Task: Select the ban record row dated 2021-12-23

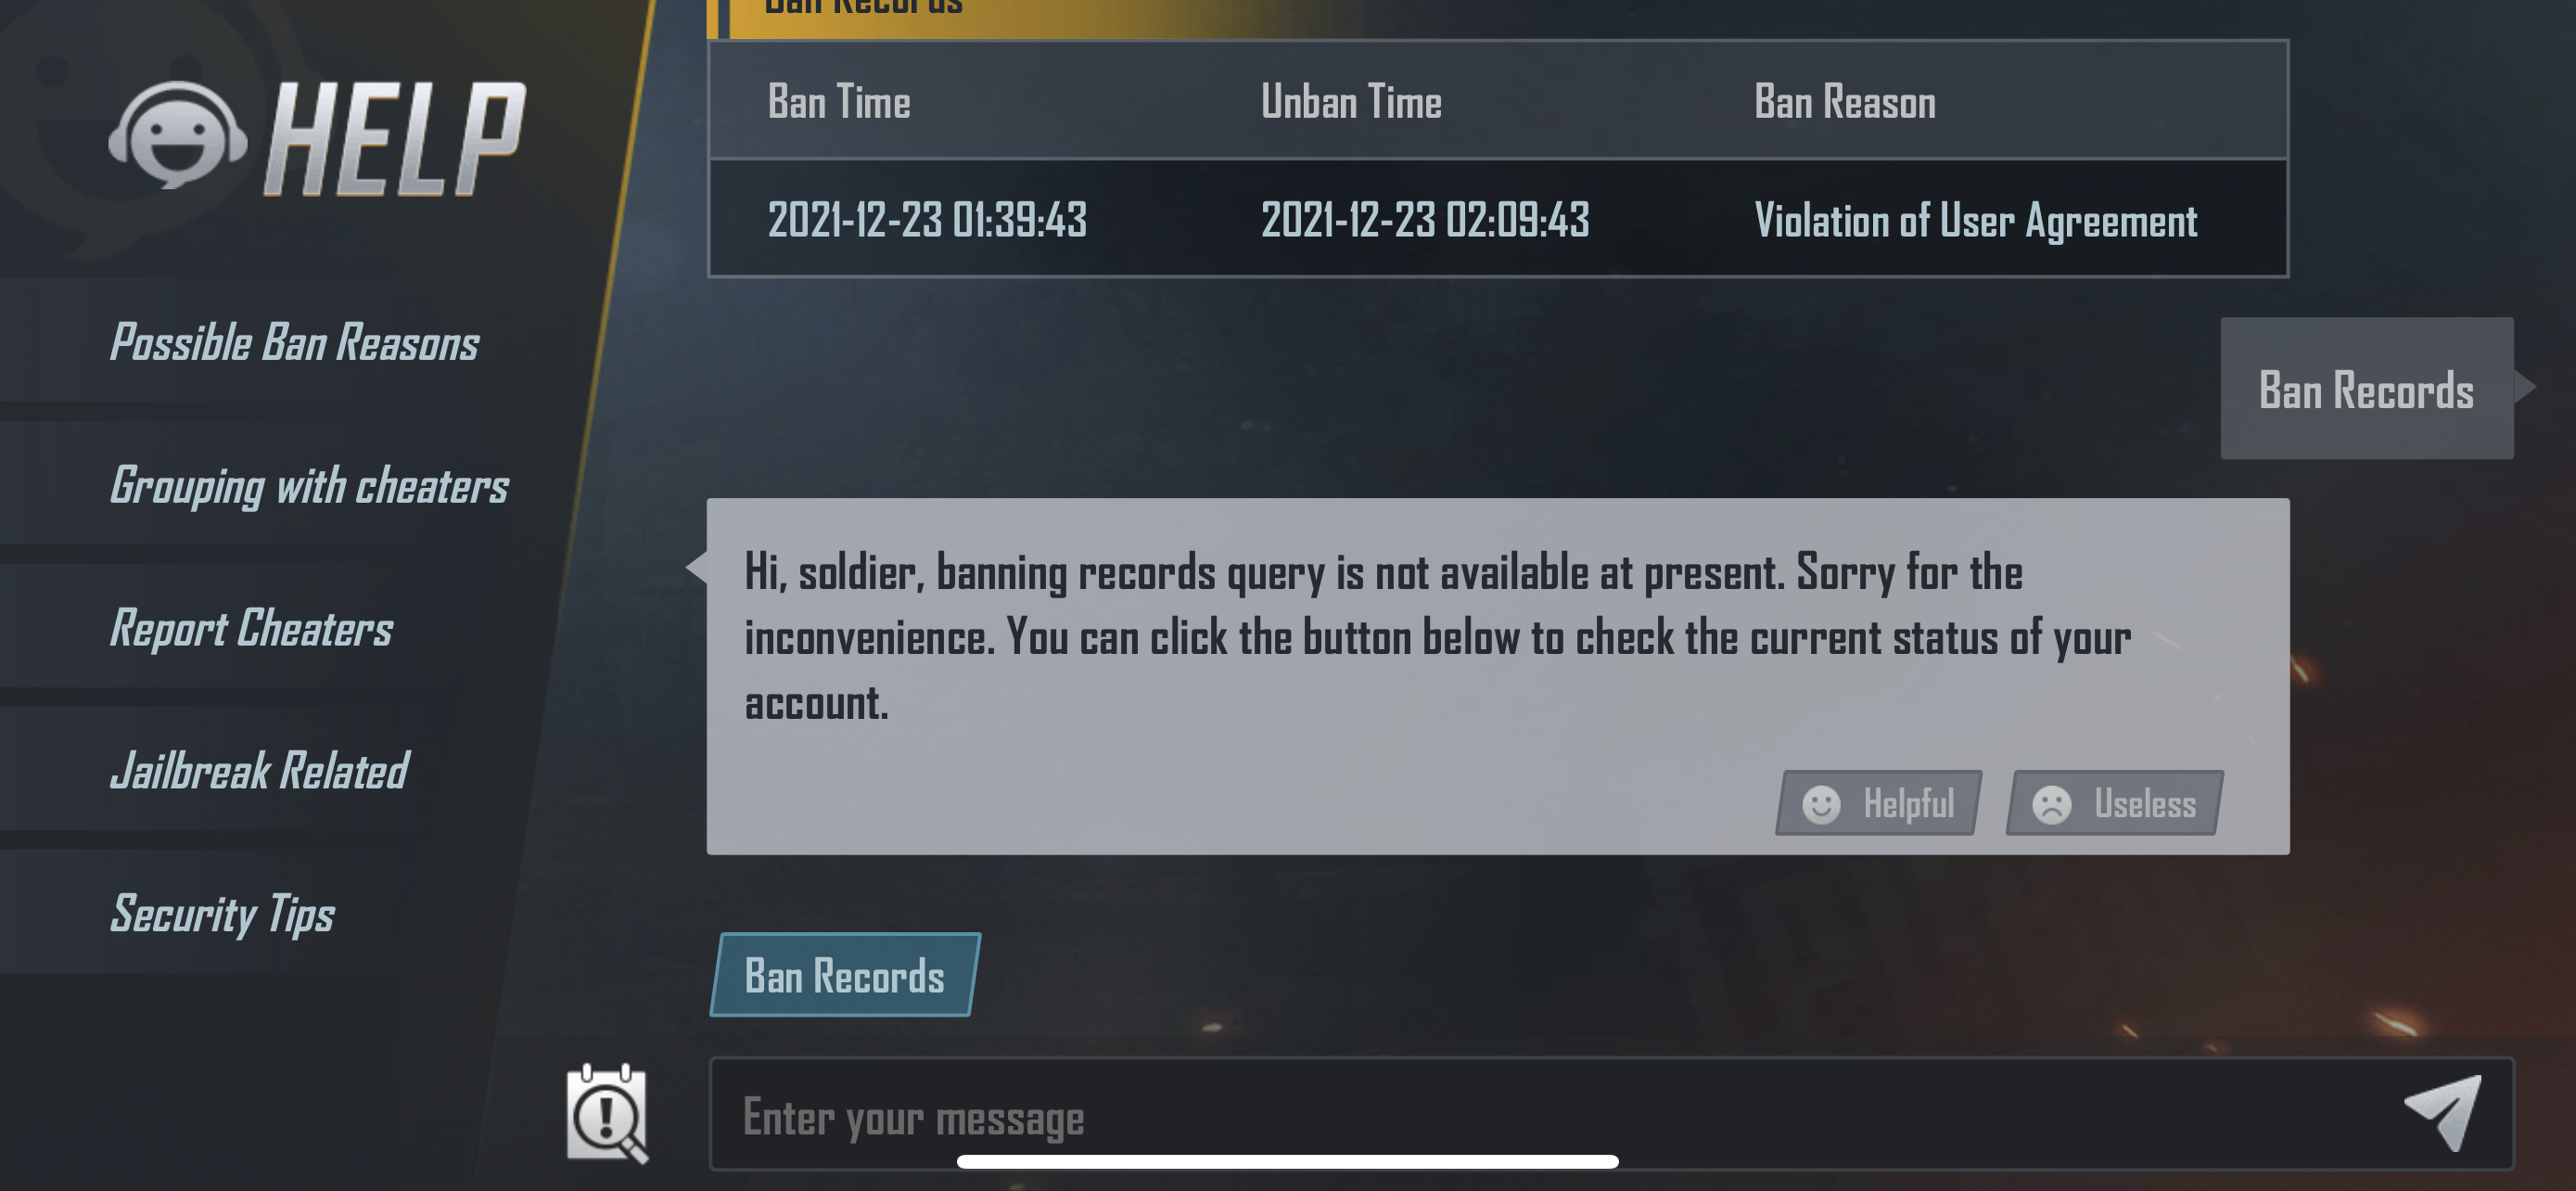Action: coord(1497,219)
